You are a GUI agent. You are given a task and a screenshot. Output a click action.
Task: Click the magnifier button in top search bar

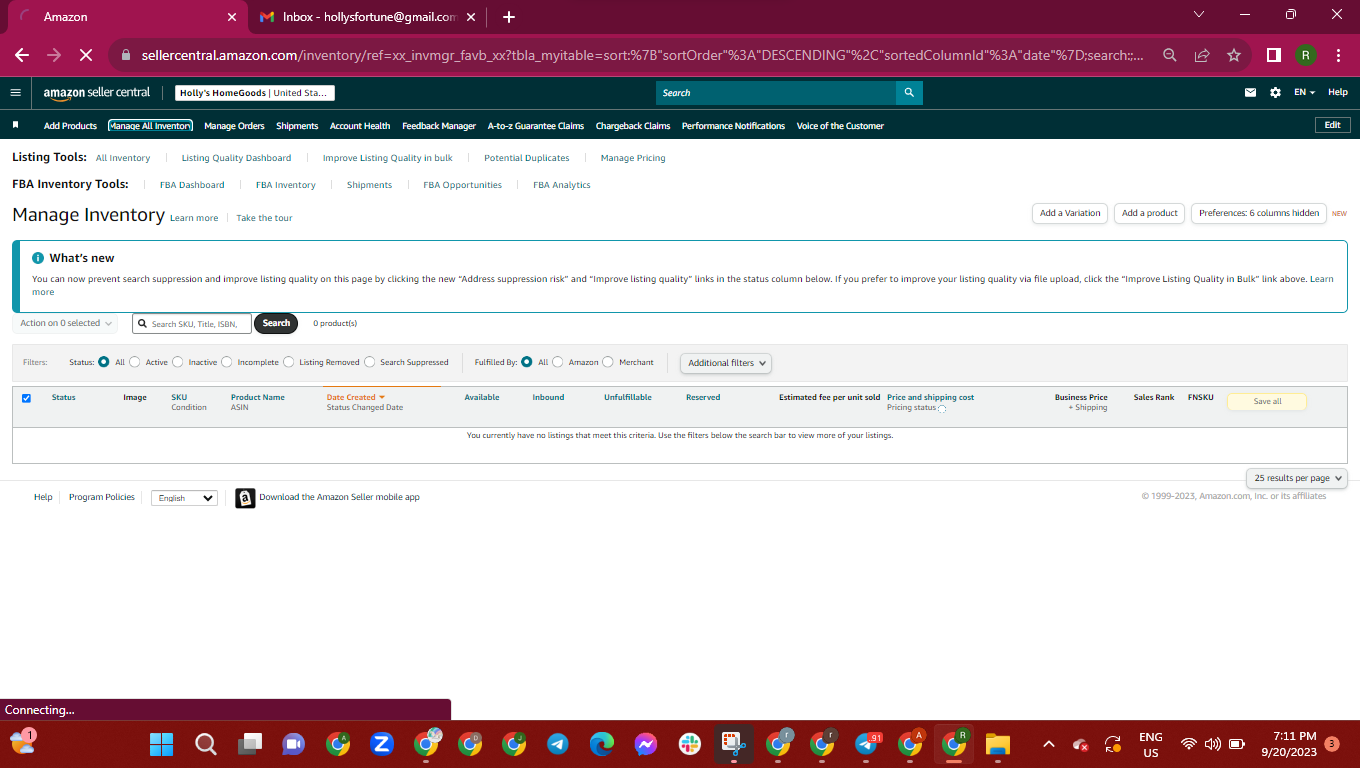pyautogui.click(x=909, y=93)
